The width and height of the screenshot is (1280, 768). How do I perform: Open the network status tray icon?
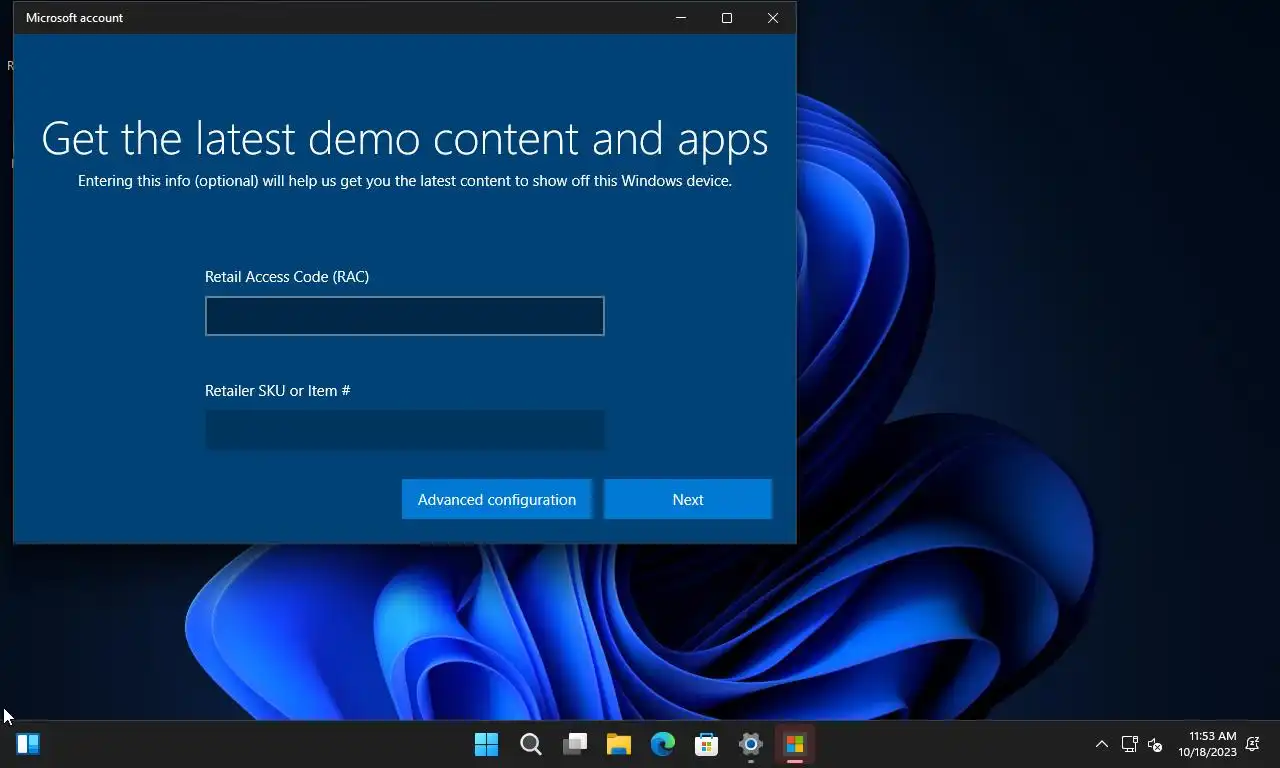click(x=1130, y=744)
